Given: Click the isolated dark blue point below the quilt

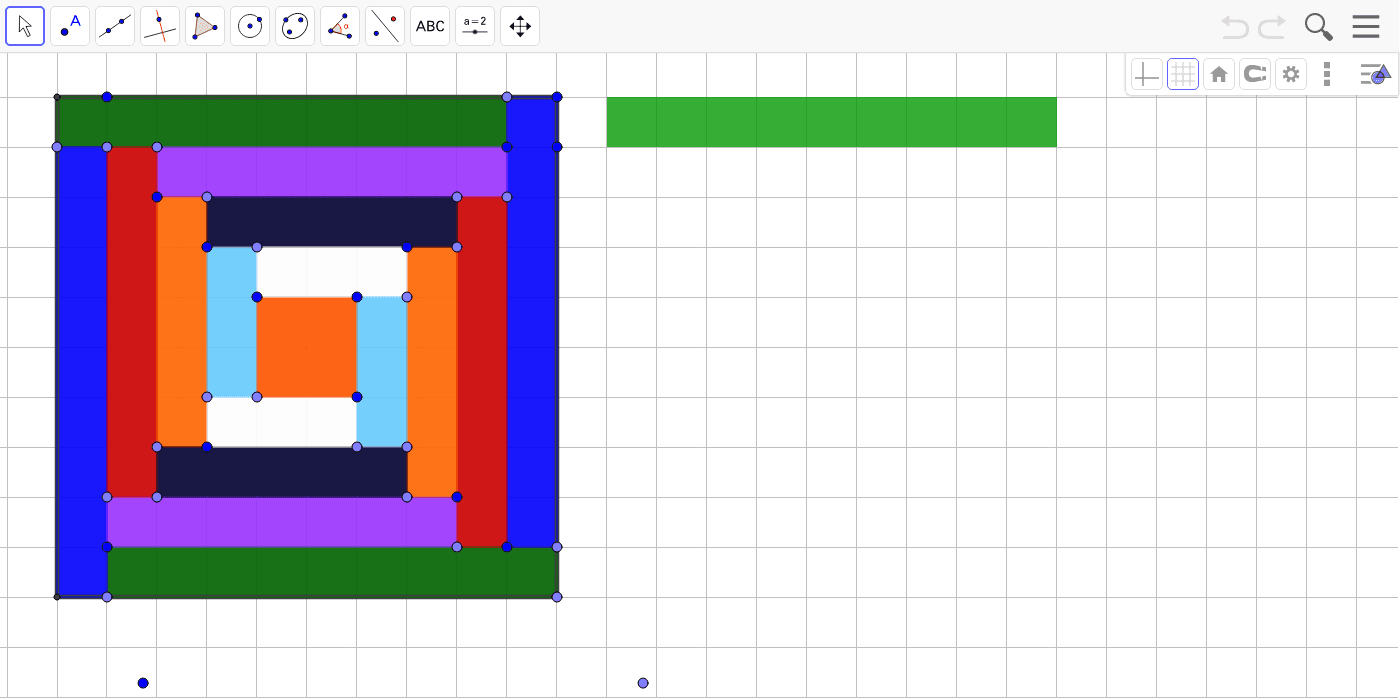Looking at the screenshot, I should coord(143,683).
